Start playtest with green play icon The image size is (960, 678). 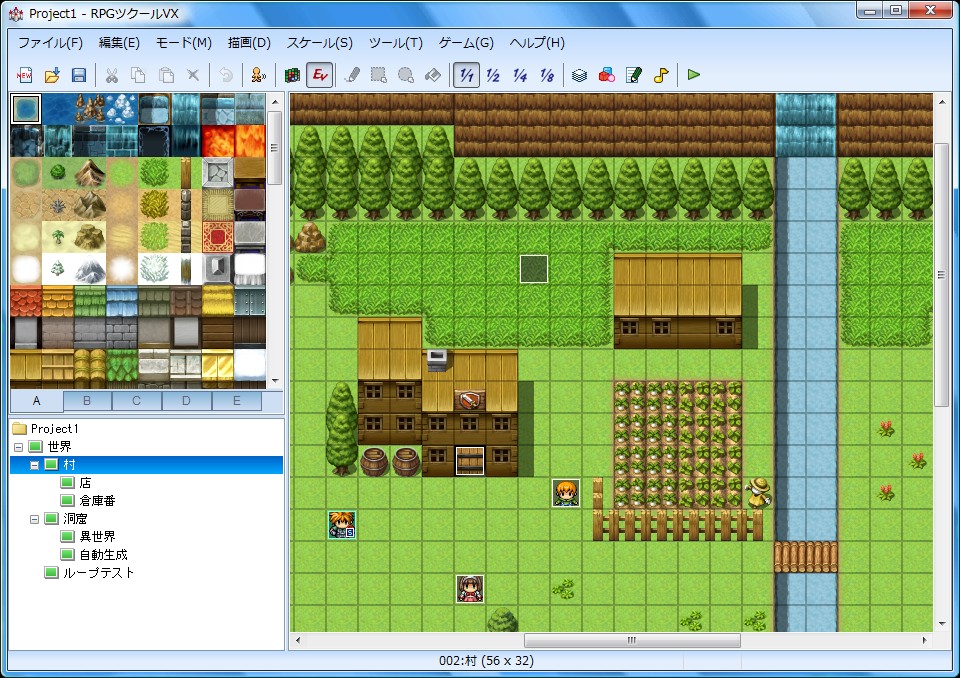click(694, 75)
